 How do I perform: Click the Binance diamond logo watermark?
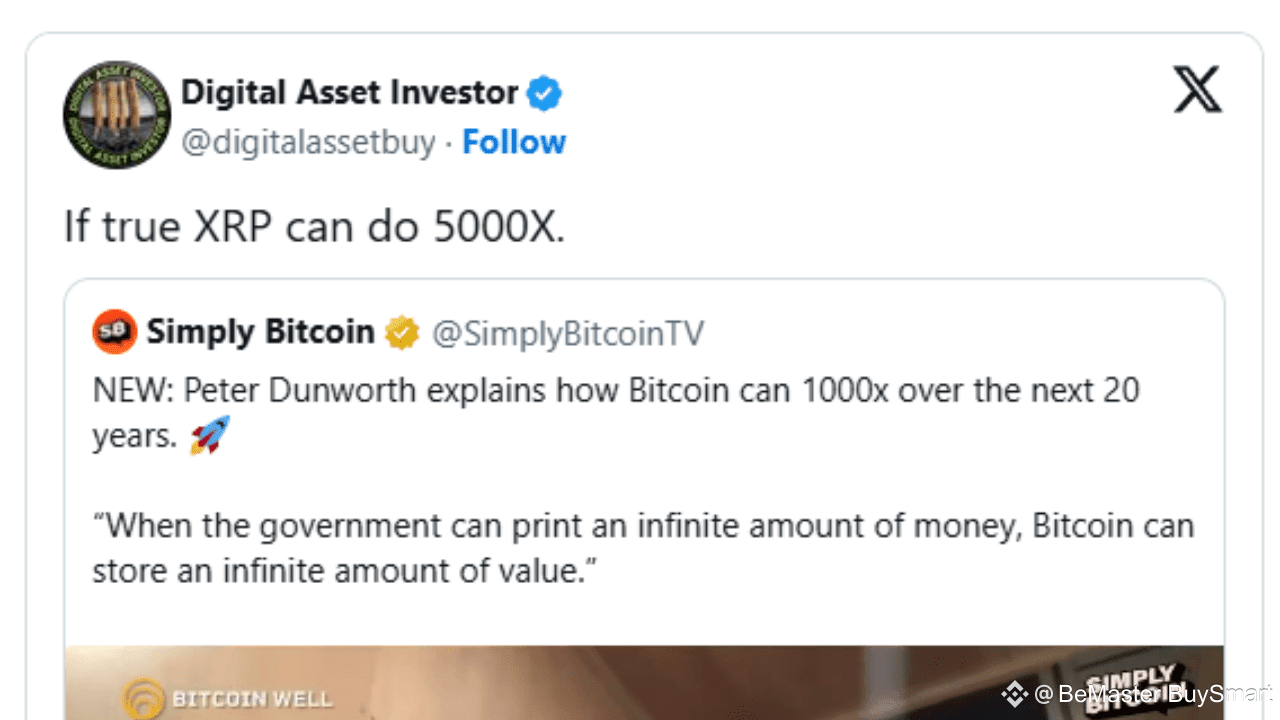(x=1014, y=693)
